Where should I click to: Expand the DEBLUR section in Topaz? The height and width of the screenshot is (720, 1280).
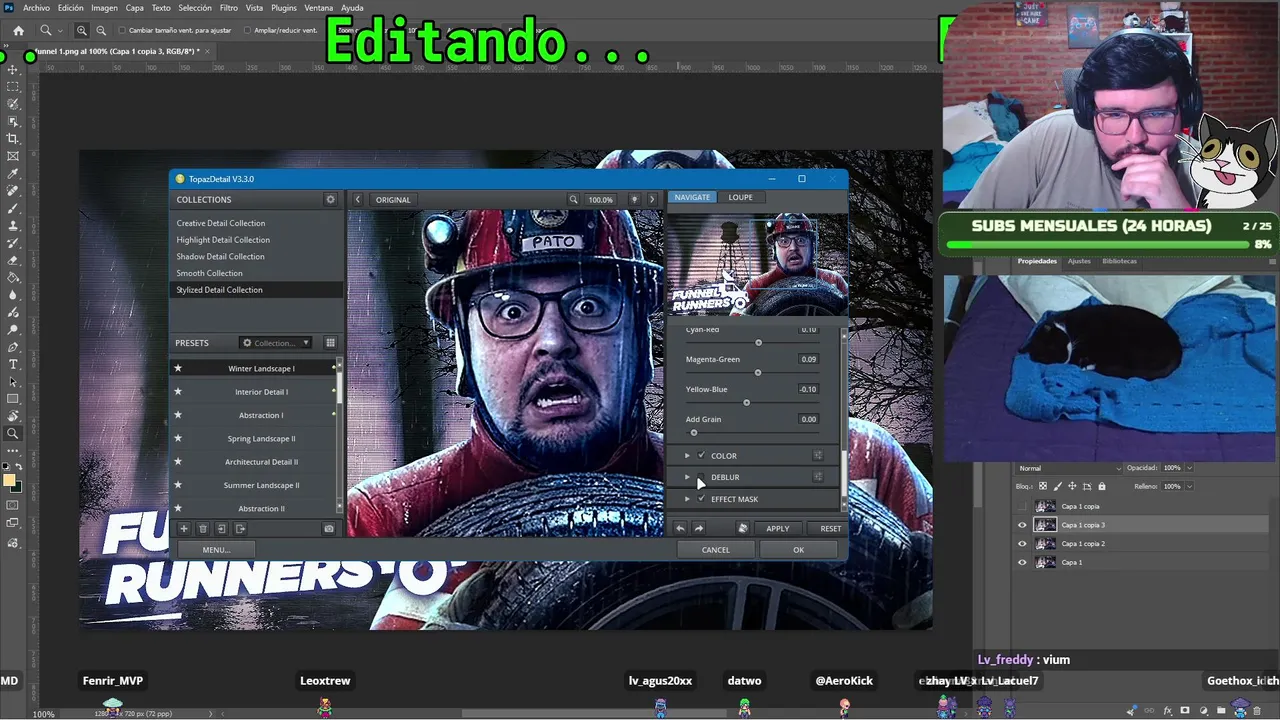click(x=687, y=477)
